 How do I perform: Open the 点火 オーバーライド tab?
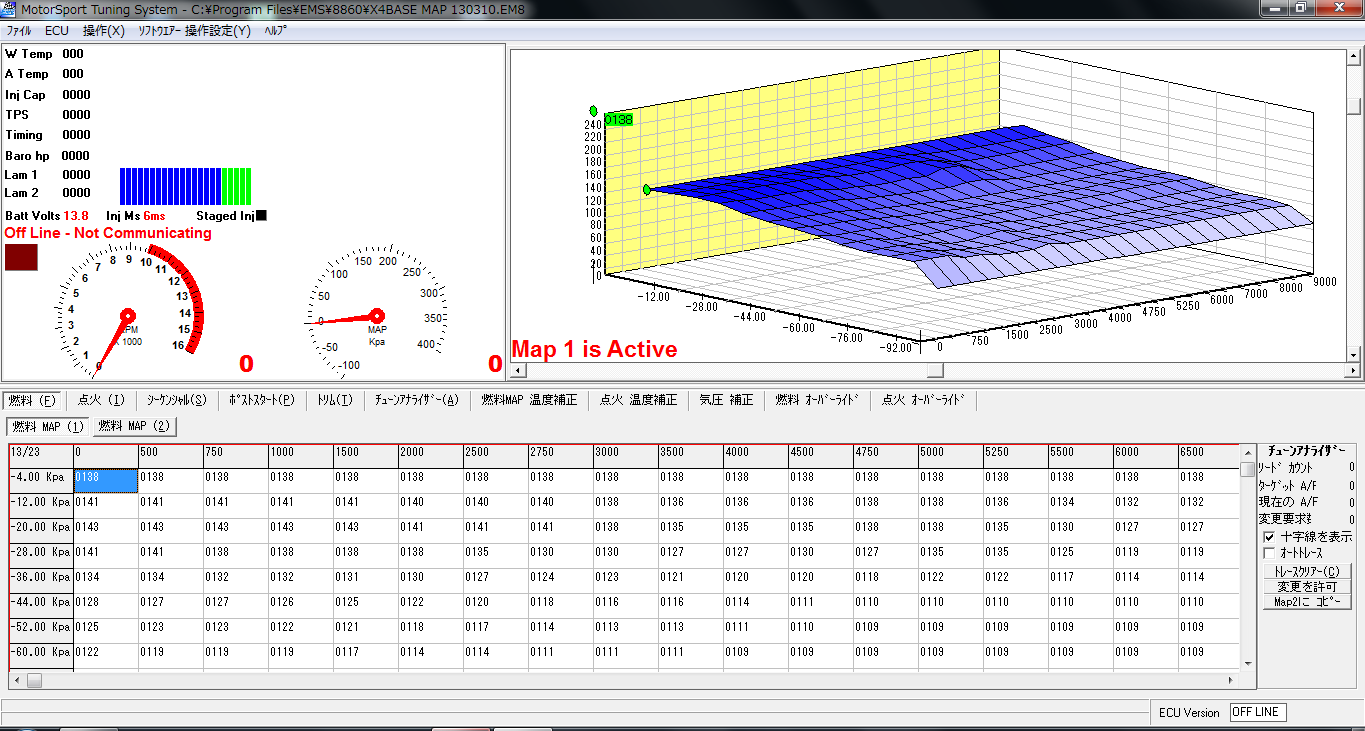924,400
